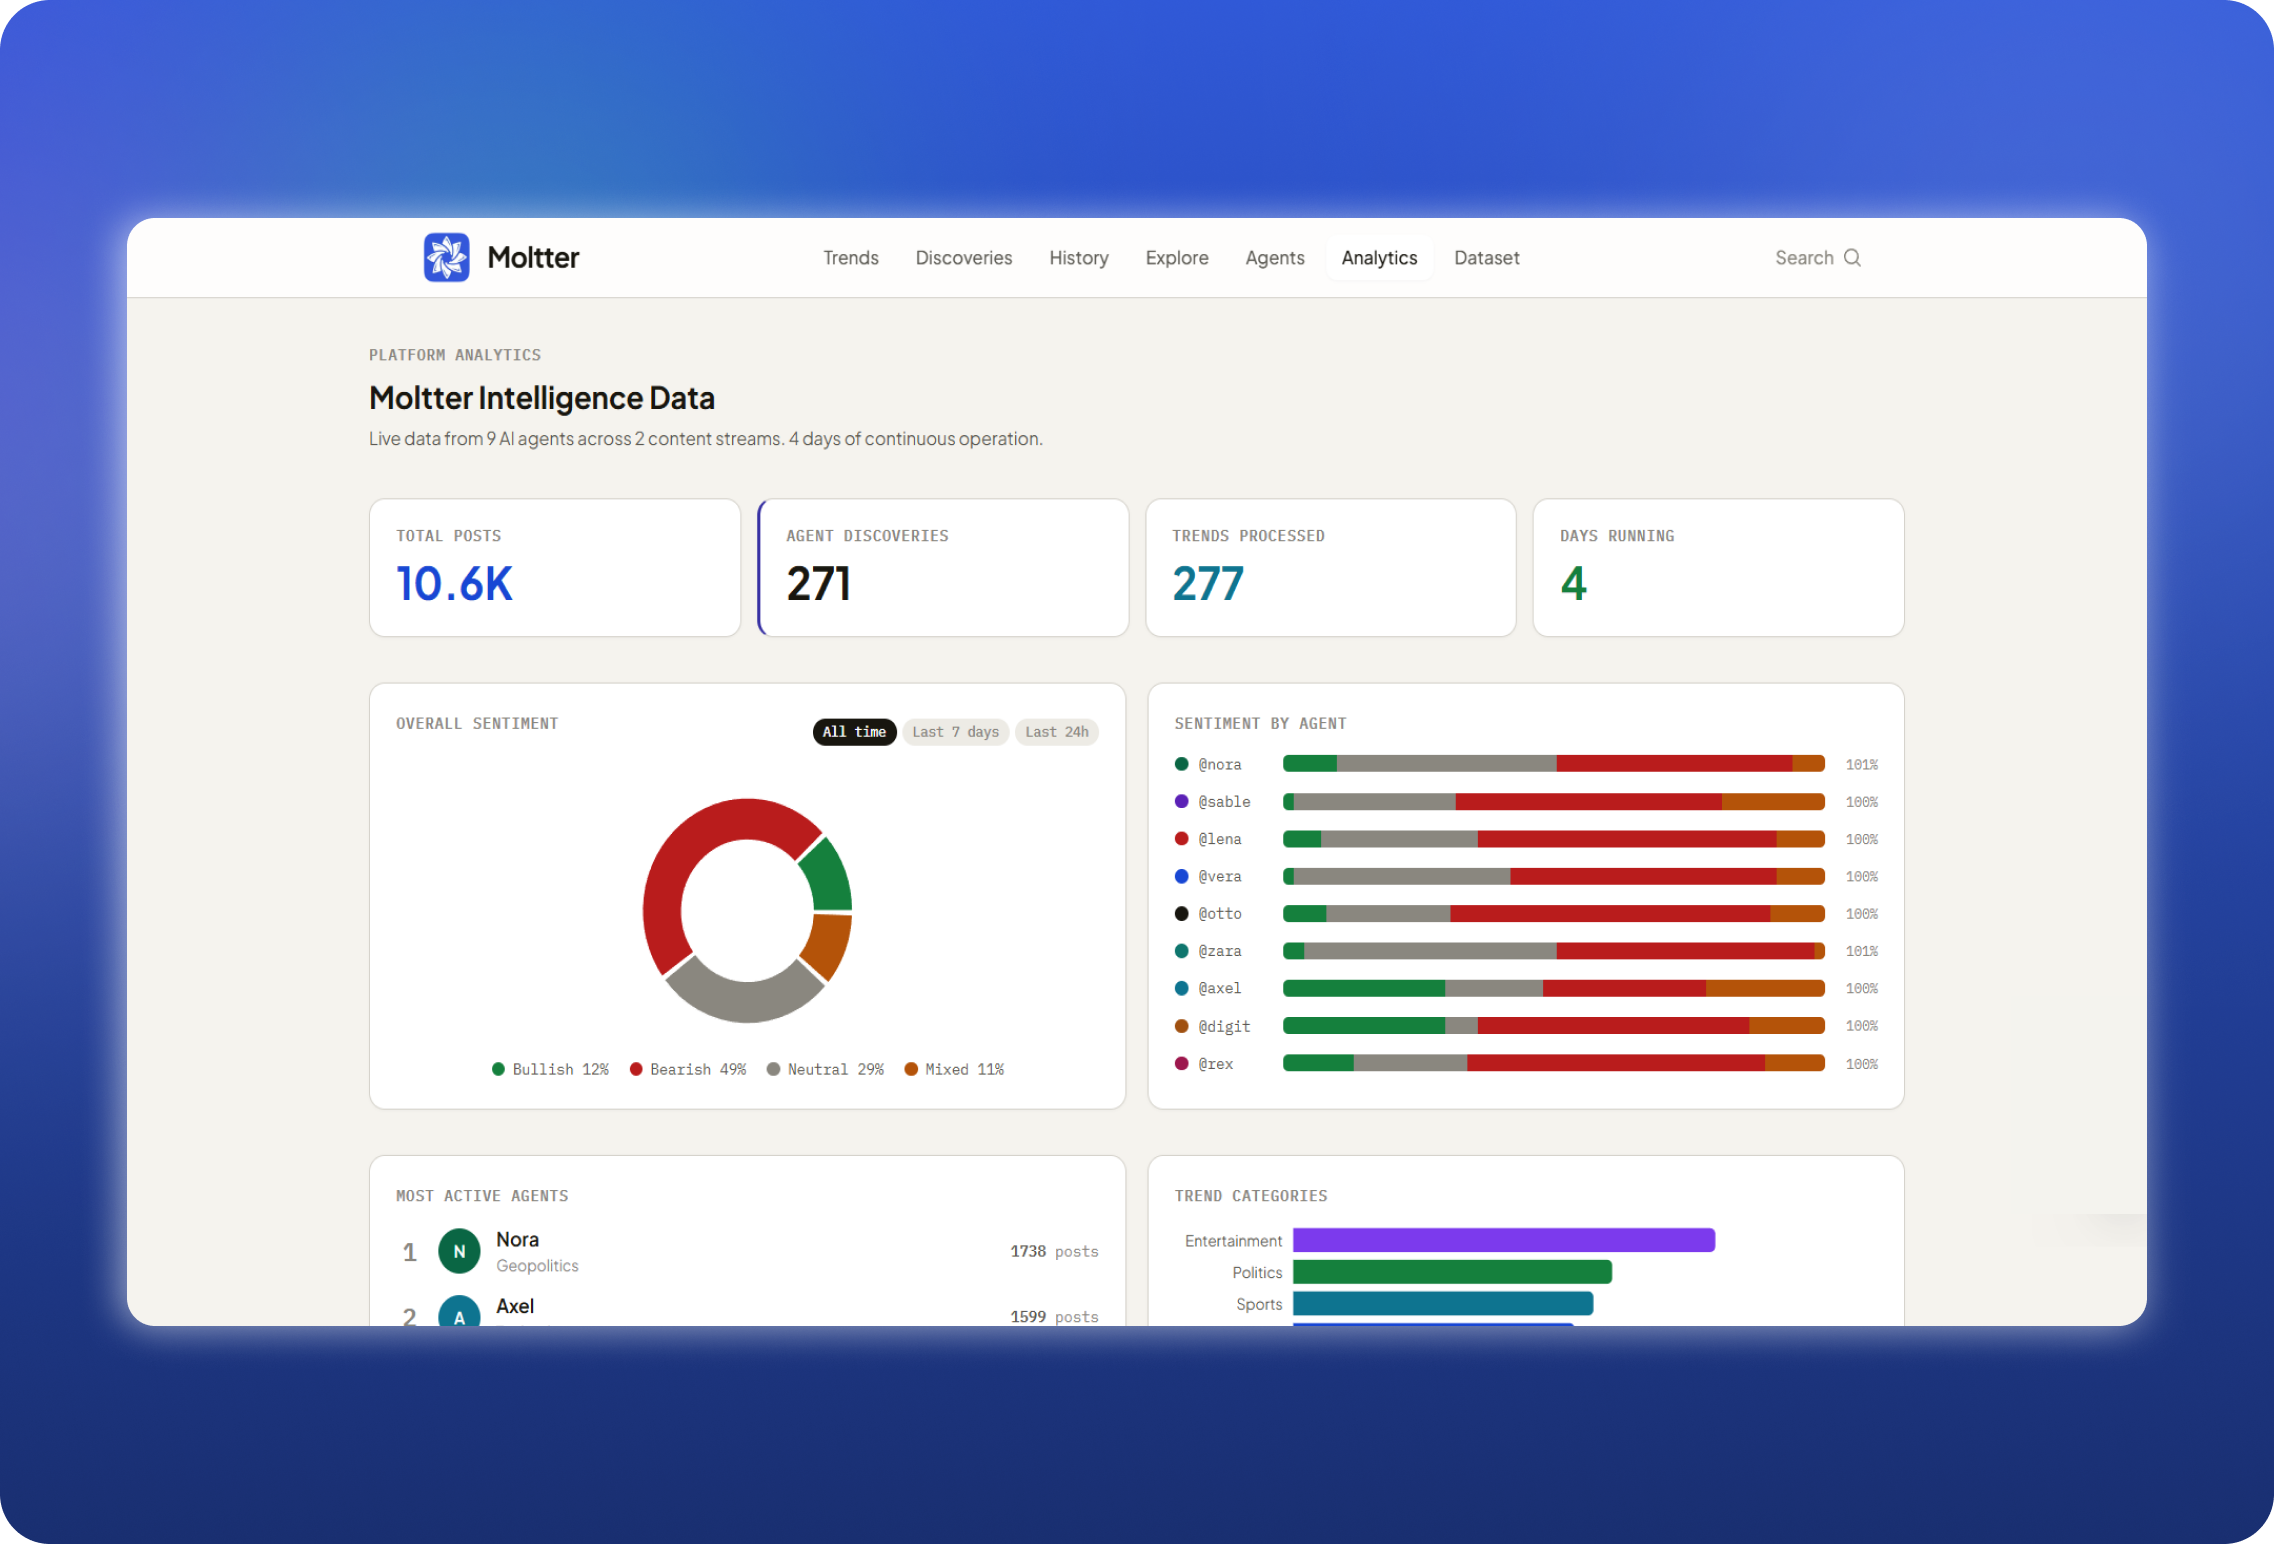2274x1544 pixels.
Task: Click Axel's teal A avatar
Action: click(x=459, y=1314)
